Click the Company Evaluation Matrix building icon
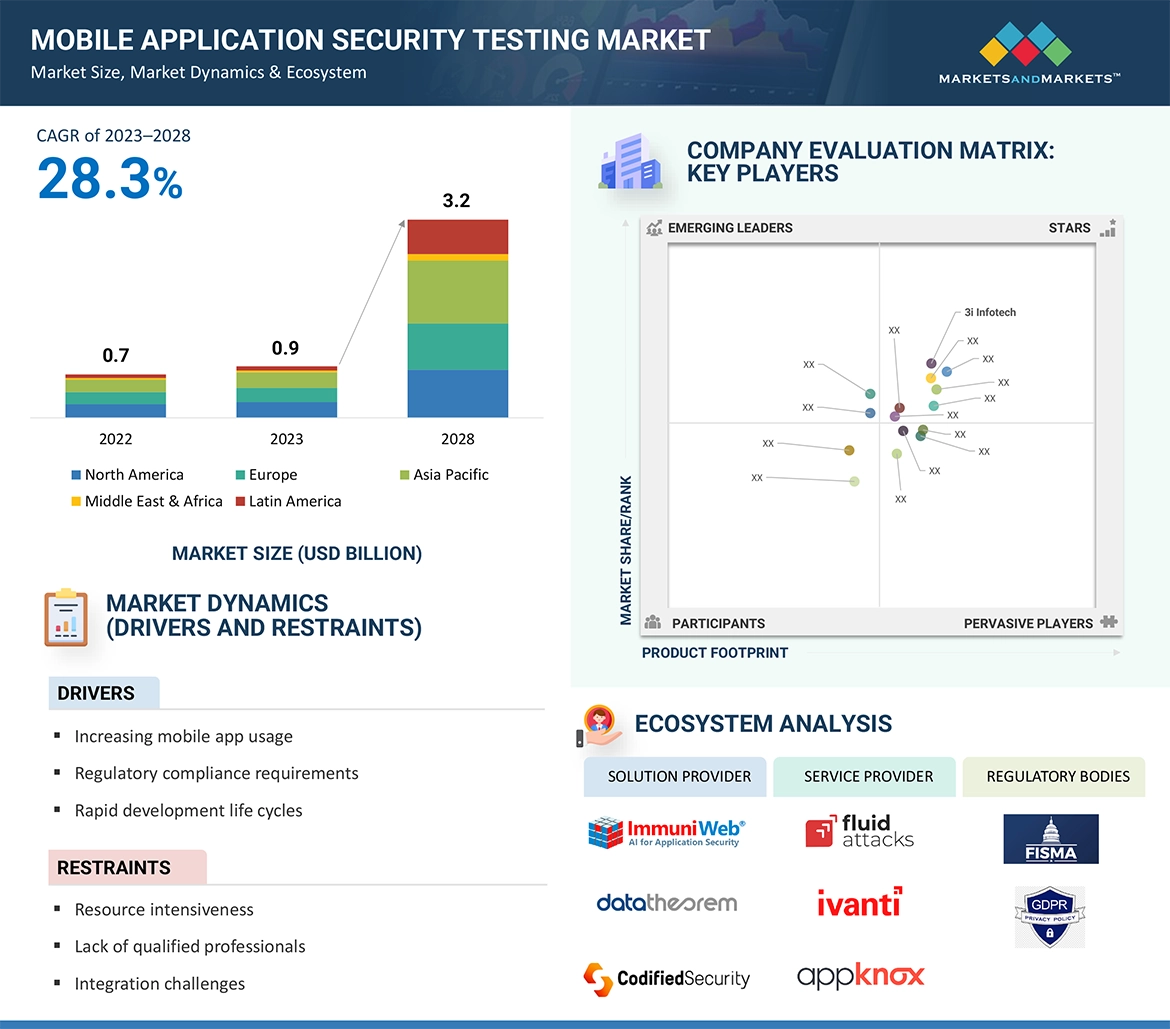The image size is (1170, 1029). (630, 164)
